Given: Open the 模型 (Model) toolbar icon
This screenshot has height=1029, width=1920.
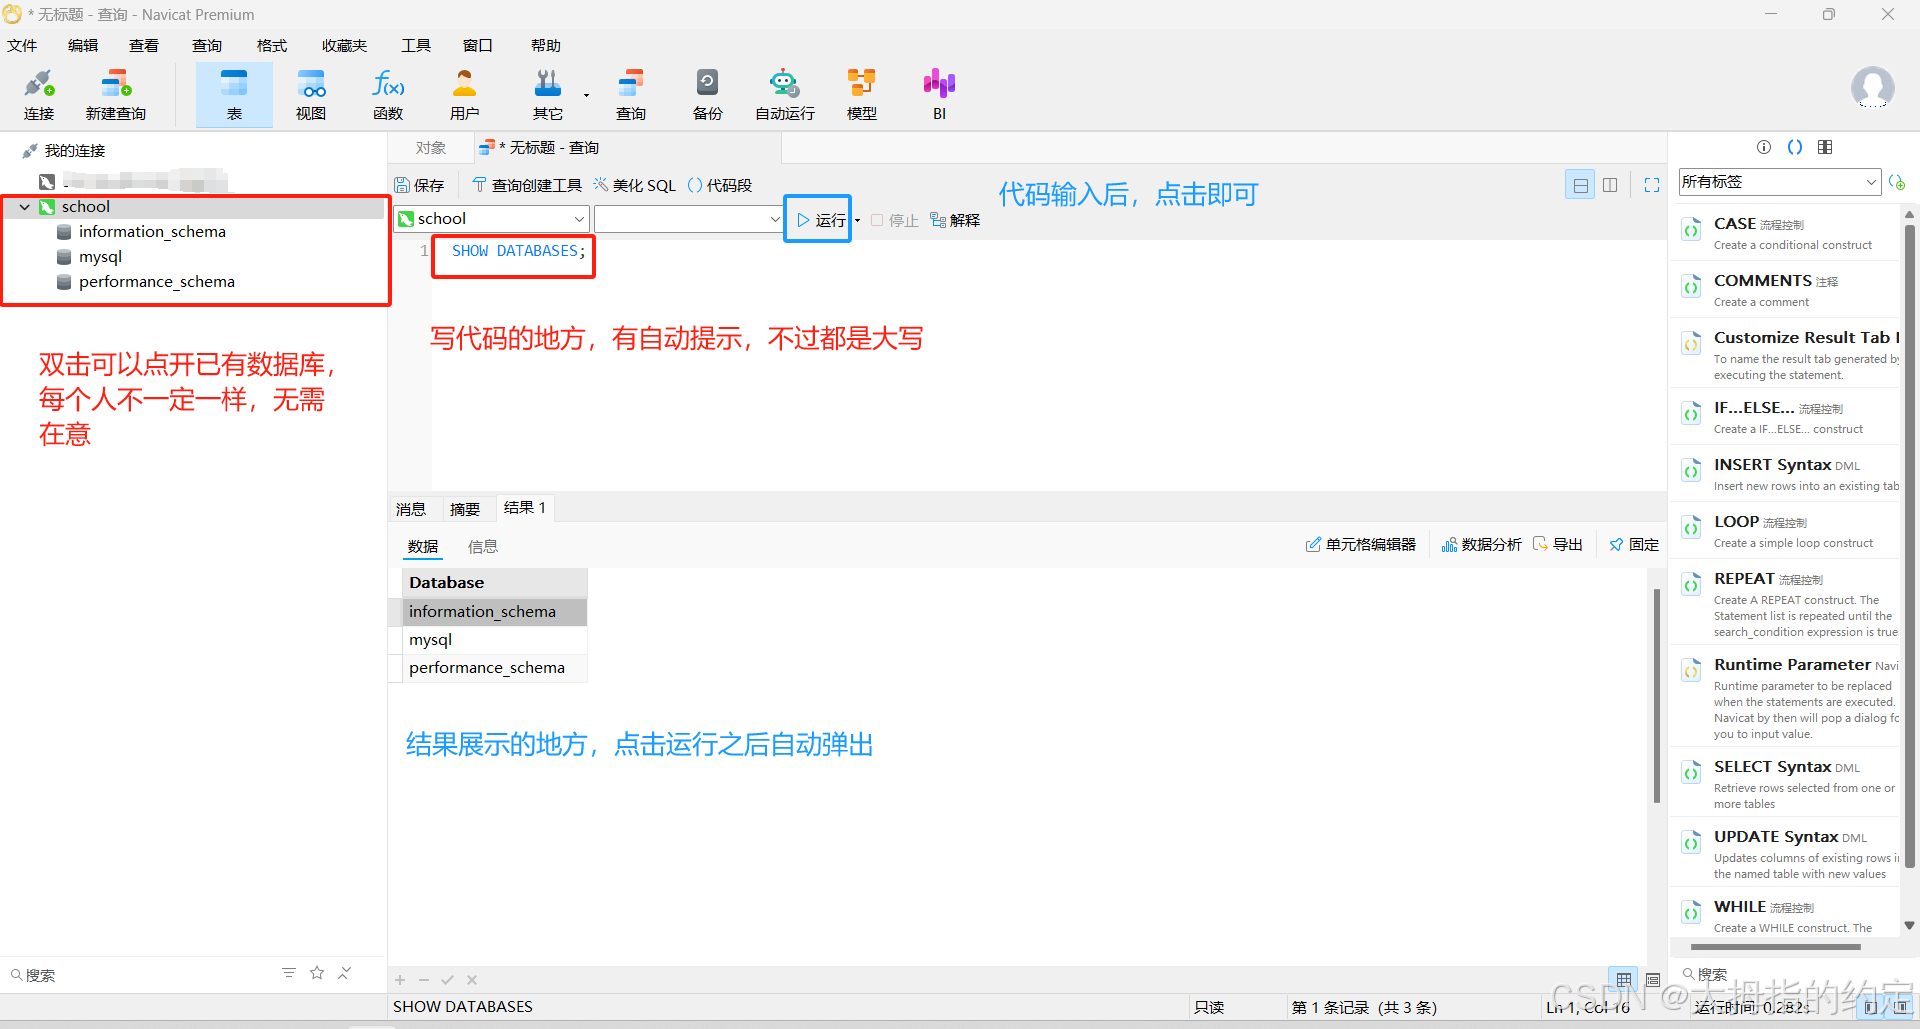Looking at the screenshot, I should [x=861, y=95].
